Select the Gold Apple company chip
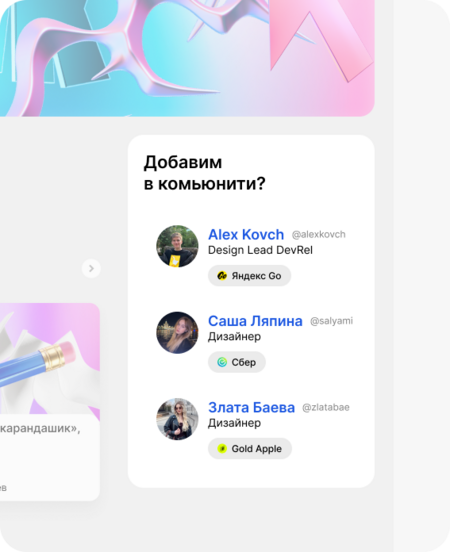 tap(250, 448)
